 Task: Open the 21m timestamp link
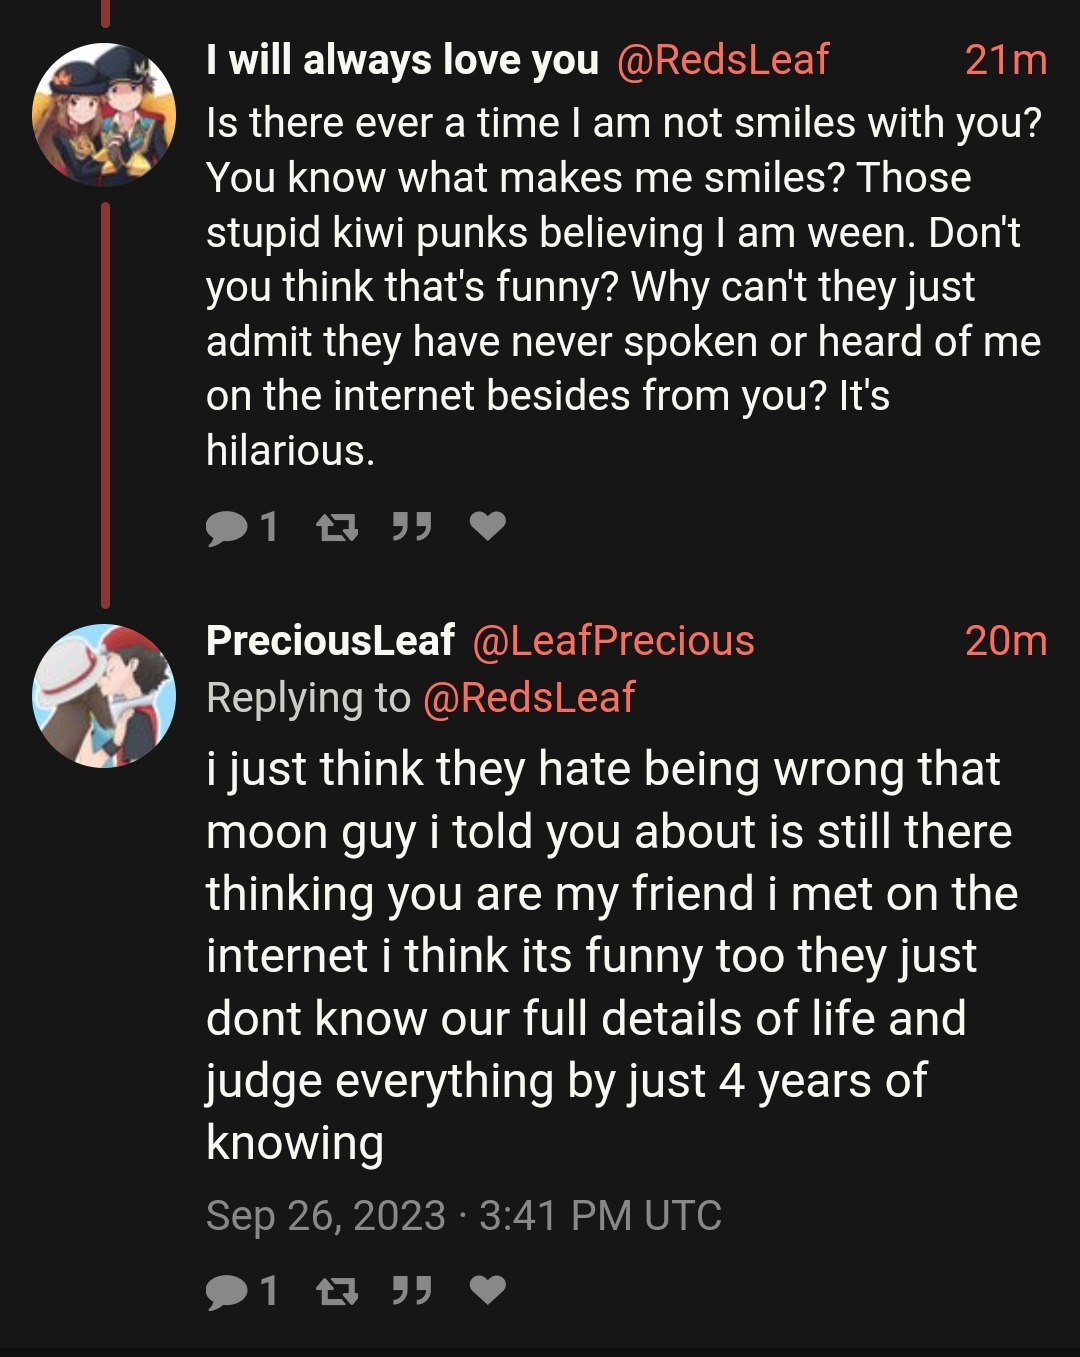(x=1006, y=61)
